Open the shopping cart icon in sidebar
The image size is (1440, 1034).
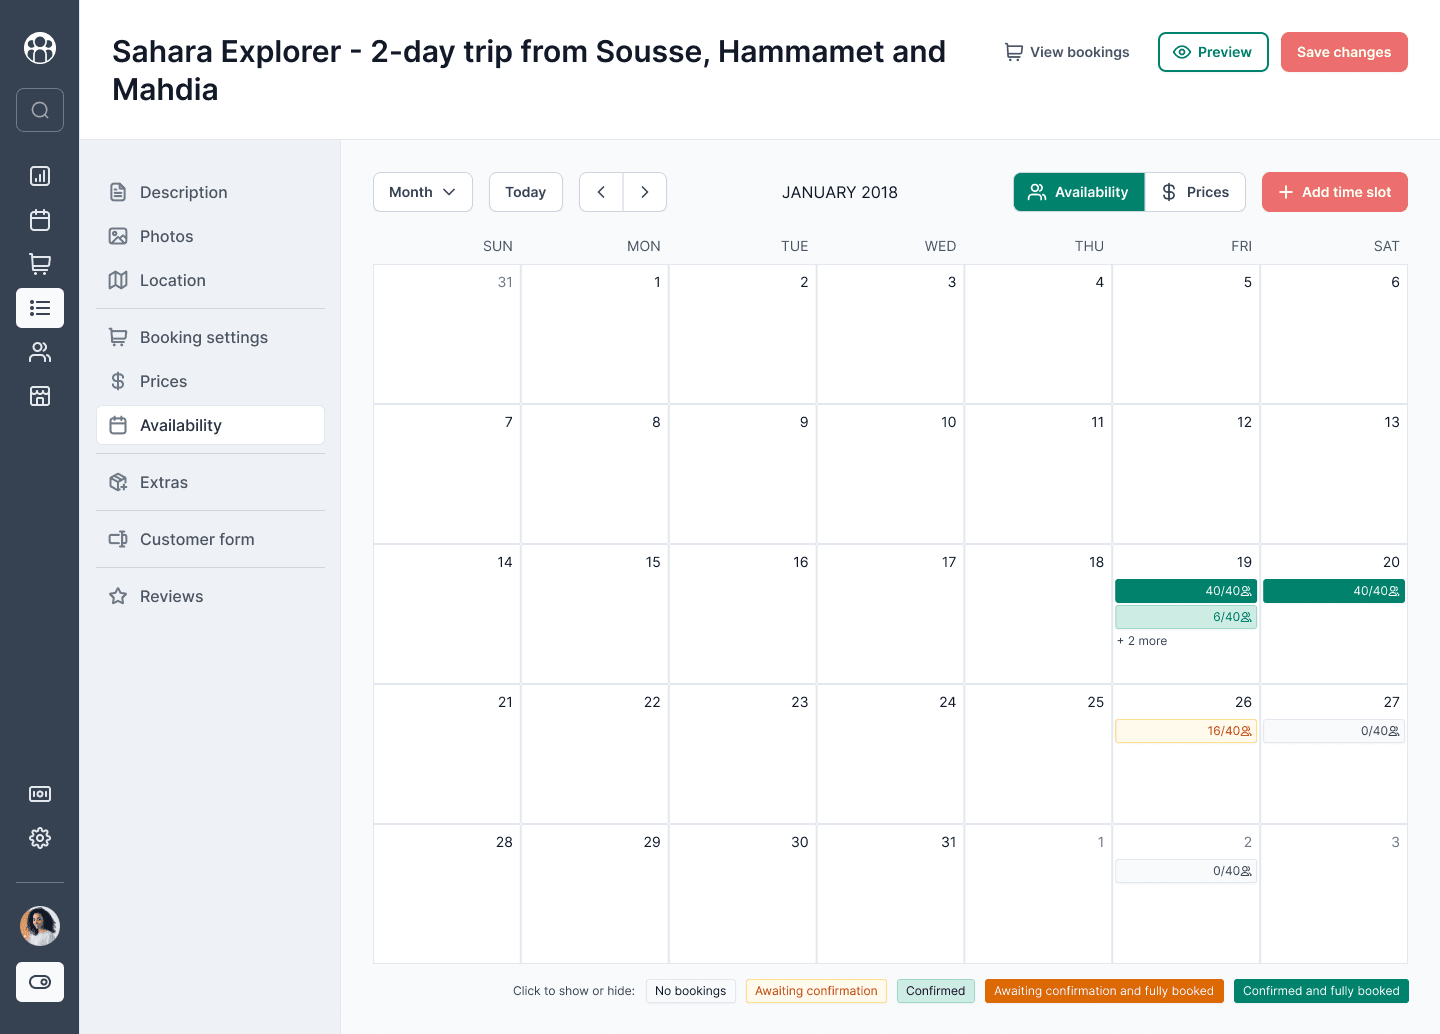pos(40,264)
